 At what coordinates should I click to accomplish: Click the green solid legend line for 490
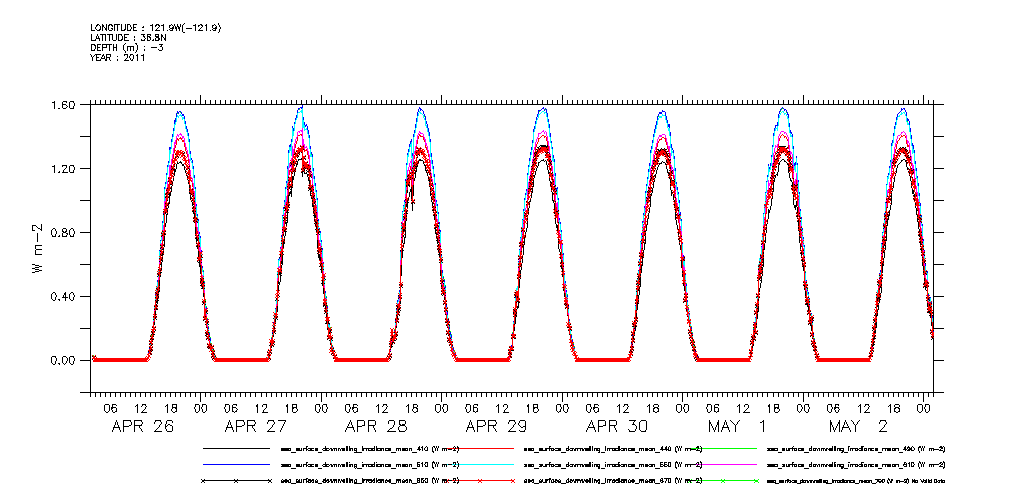click(x=723, y=448)
